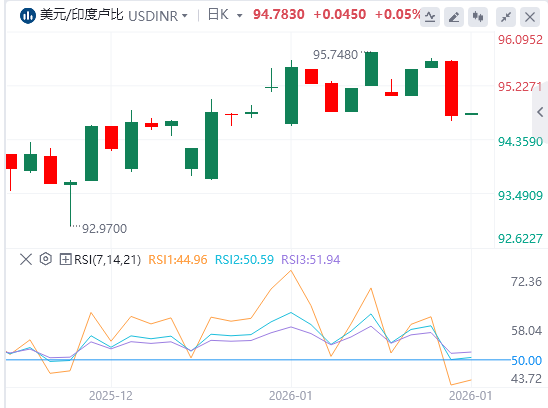548x408 pixels.
Task: Click the 95.7480 high price marker
Action: pyautogui.click(x=335, y=55)
